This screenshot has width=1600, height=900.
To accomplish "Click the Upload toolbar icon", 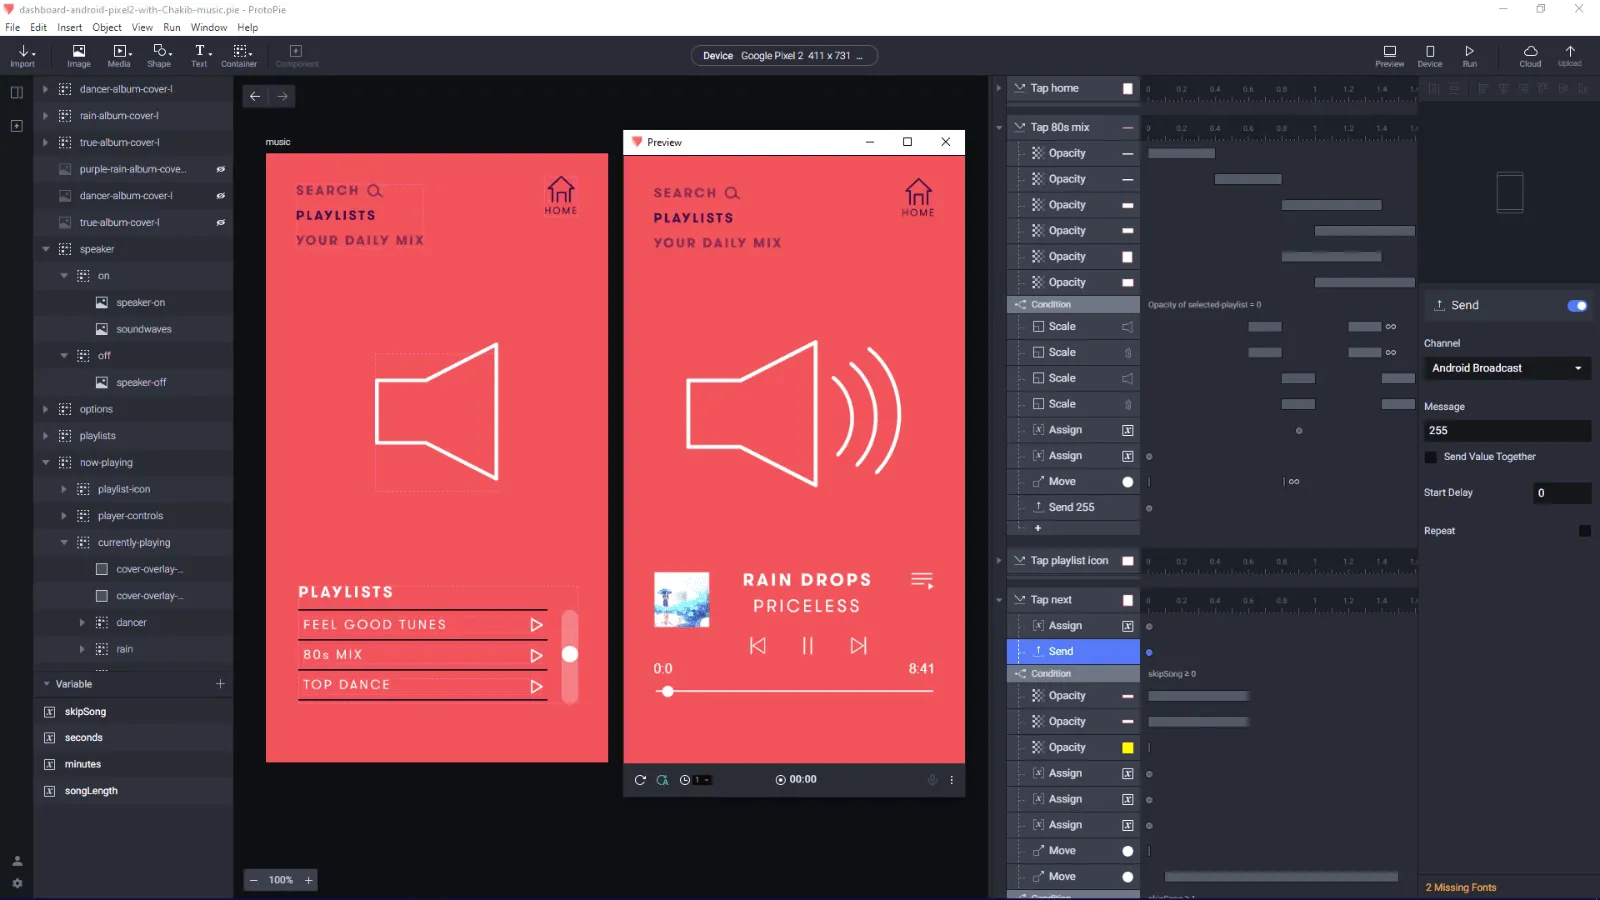I will [1570, 55].
